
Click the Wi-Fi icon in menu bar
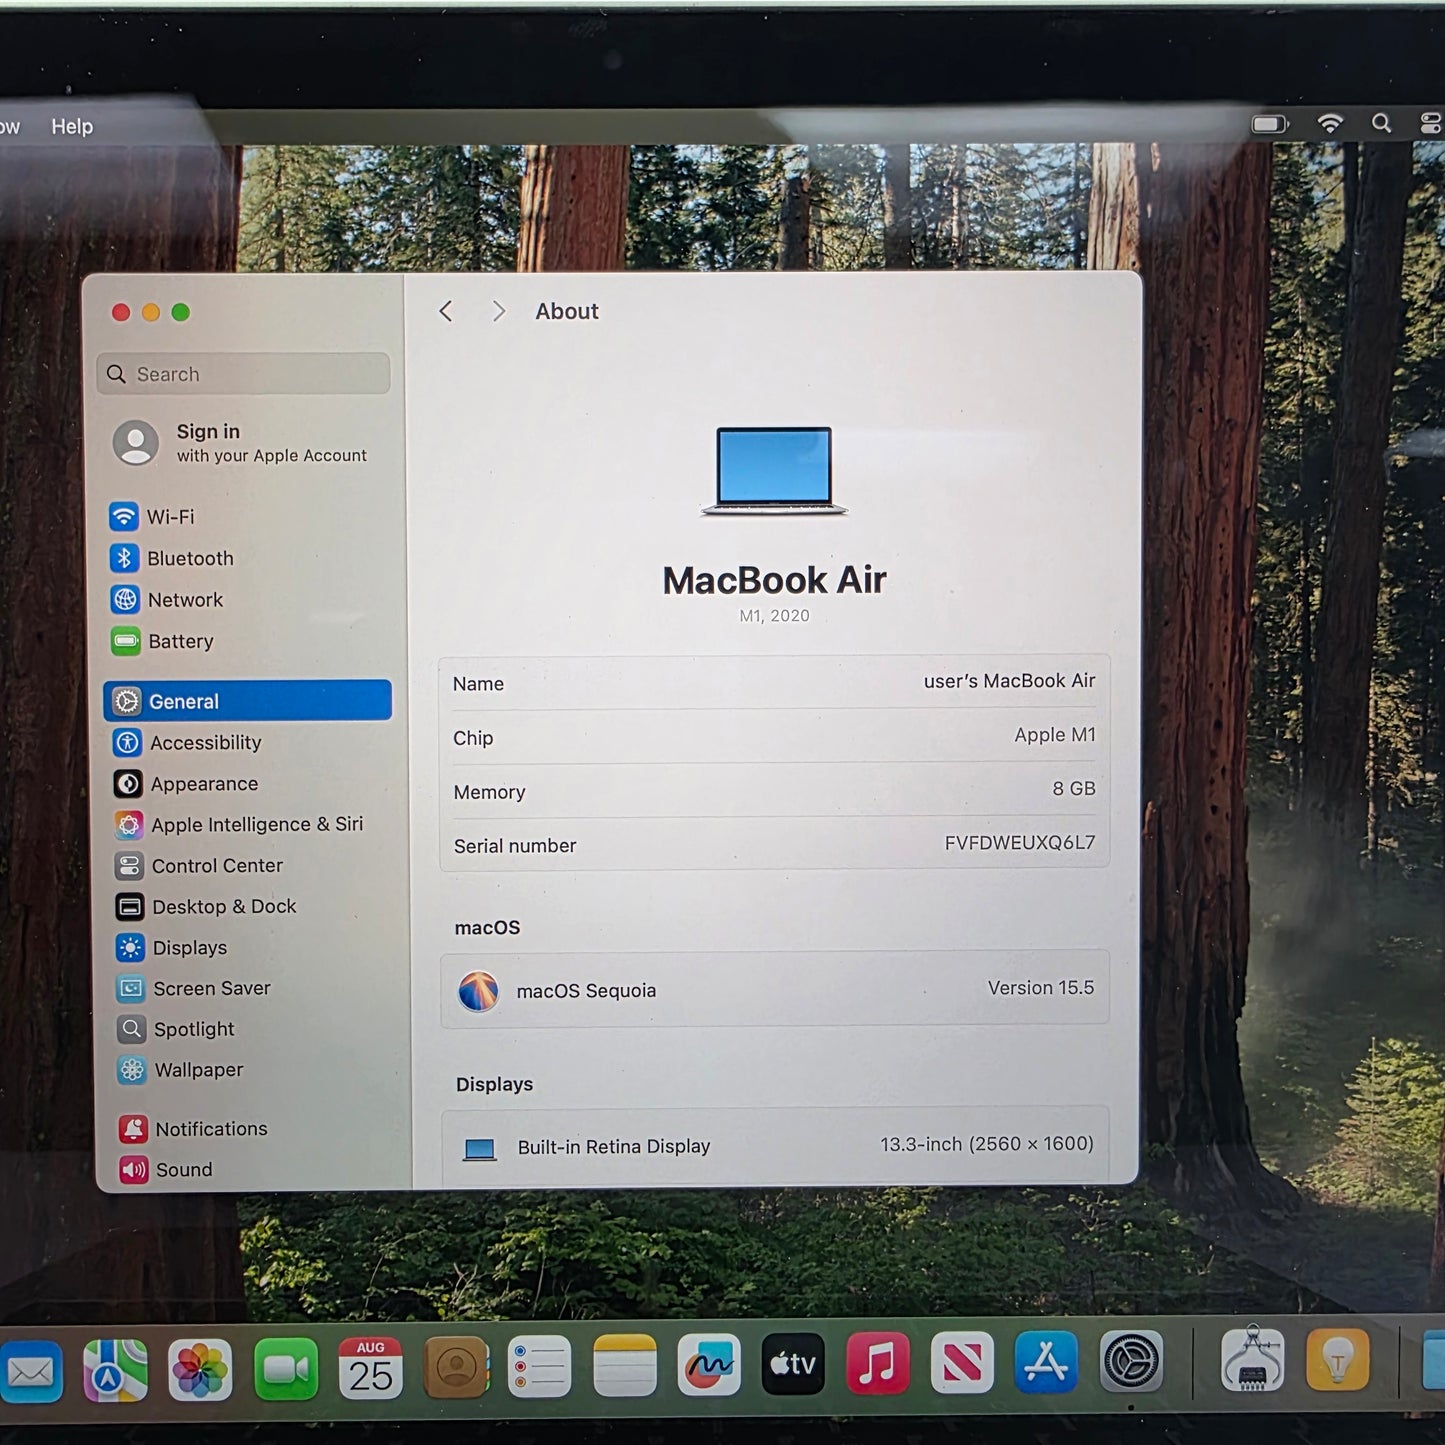tap(1330, 123)
